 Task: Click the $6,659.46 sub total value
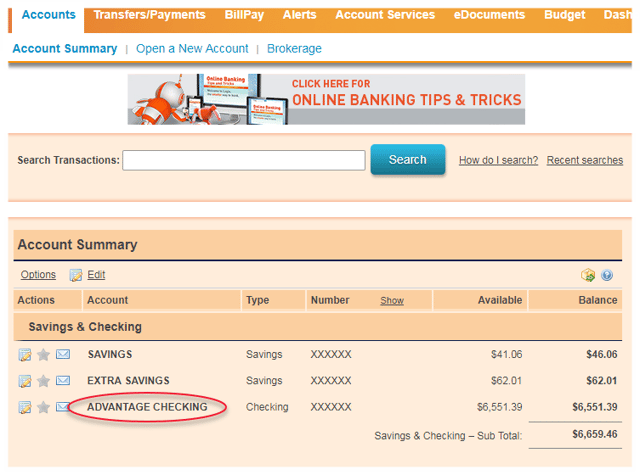(594, 434)
